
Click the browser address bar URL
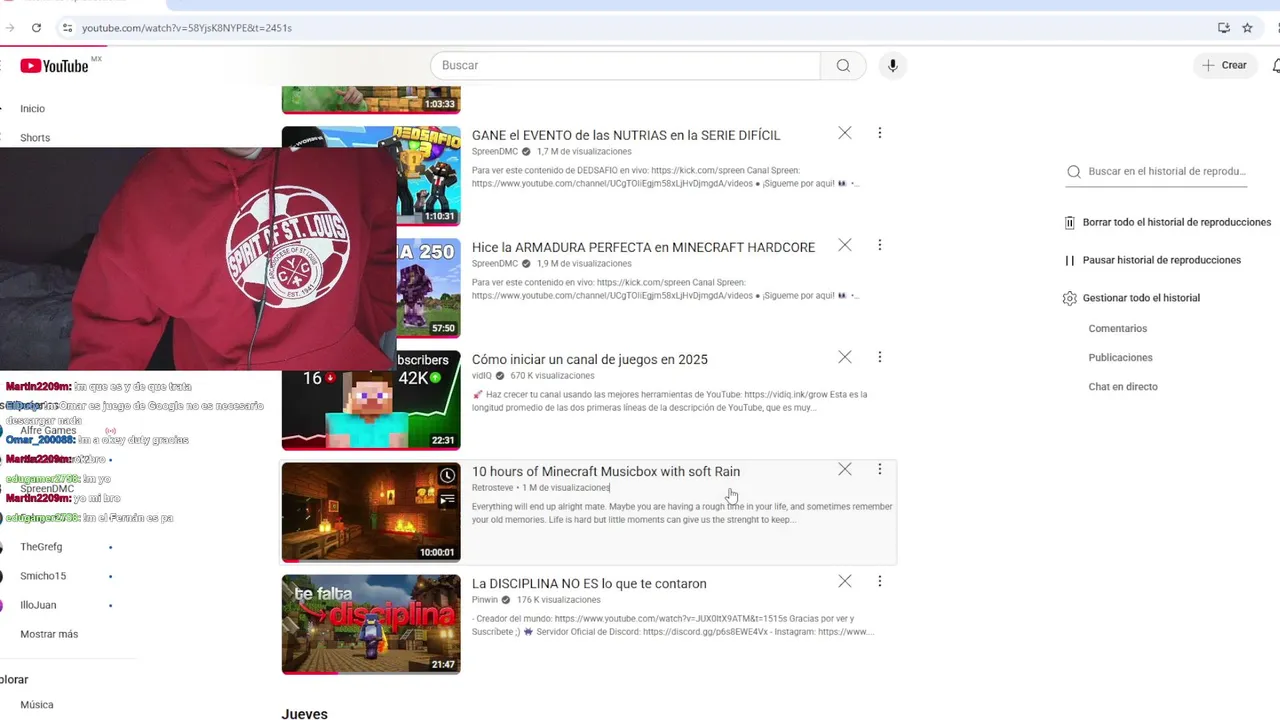coord(187,28)
